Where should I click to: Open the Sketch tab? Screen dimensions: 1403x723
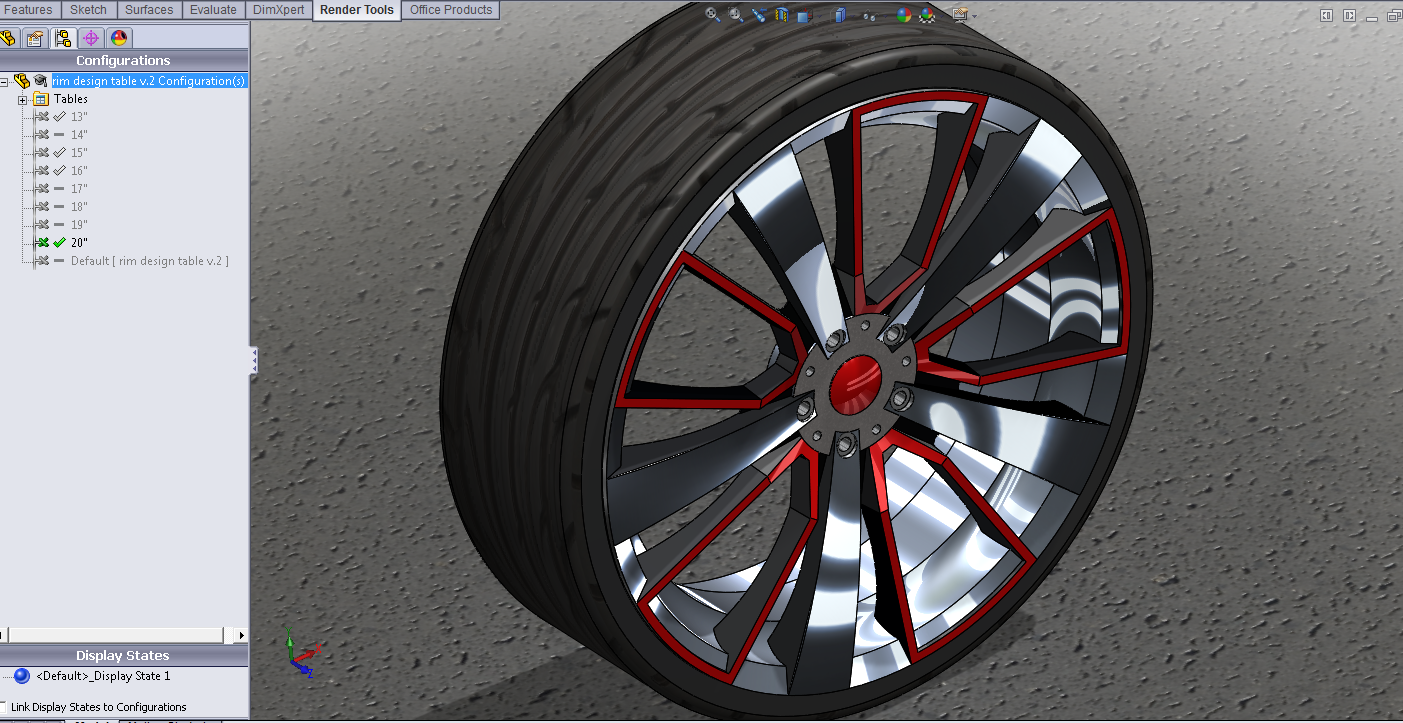pyautogui.click(x=88, y=10)
